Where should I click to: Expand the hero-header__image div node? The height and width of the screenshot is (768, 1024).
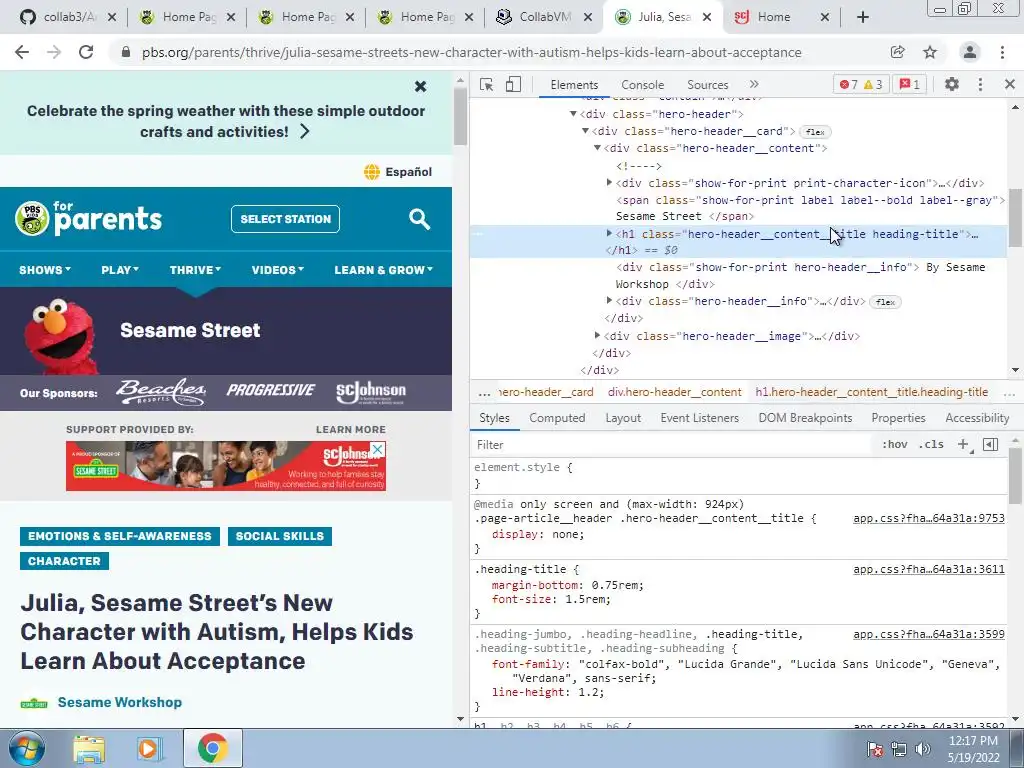(x=598, y=336)
